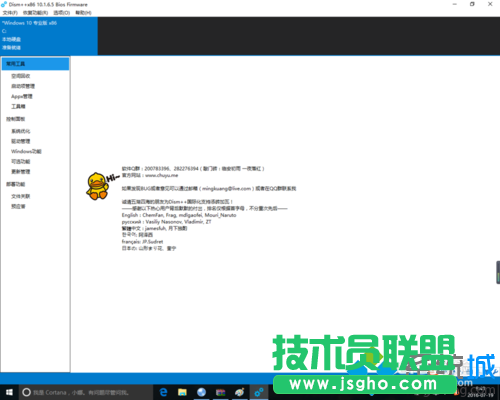This screenshot has width=500, height=400.
Task: Open 系统优化 in the sidebar
Action: 21,131
